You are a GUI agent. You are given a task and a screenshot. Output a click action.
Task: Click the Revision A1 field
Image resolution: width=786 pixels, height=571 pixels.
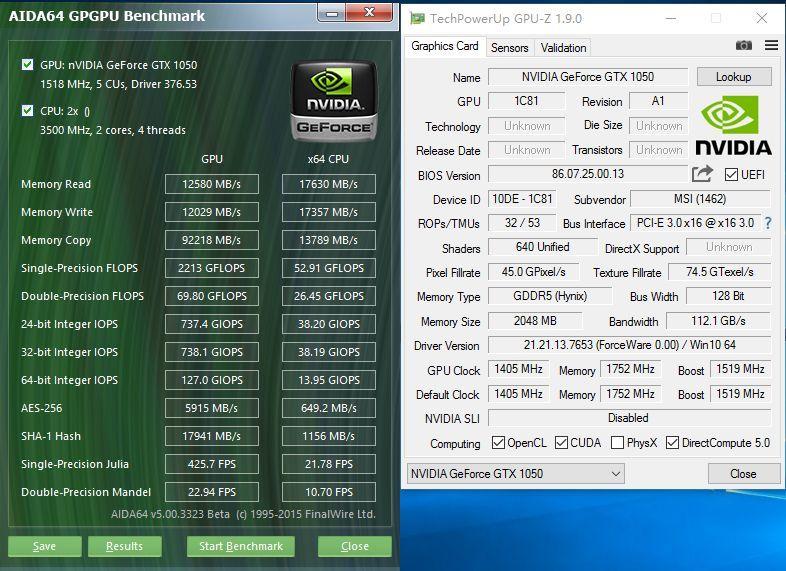click(x=659, y=101)
